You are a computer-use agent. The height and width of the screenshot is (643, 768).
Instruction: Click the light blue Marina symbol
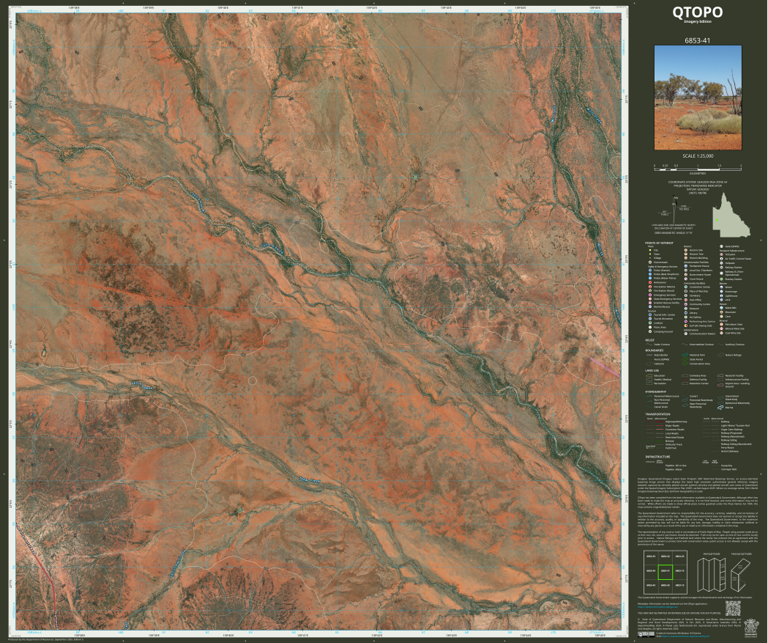(x=720, y=407)
